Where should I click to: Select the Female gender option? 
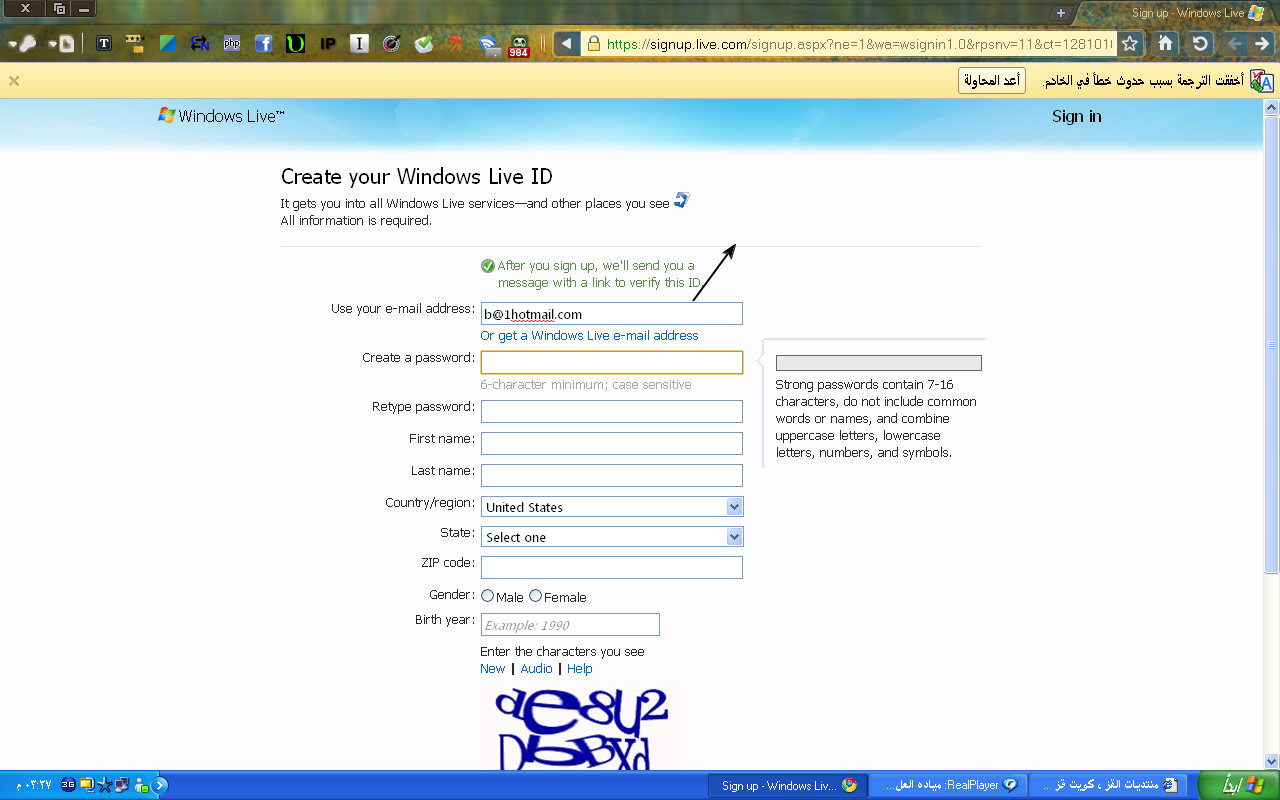536,596
